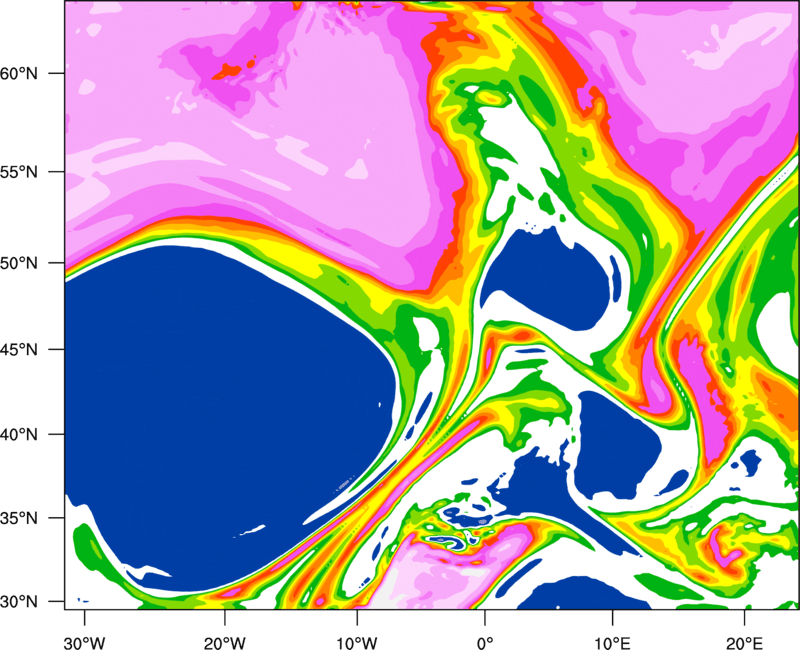
Task: Click the 45°N latitude label
Action: click(x=19, y=350)
